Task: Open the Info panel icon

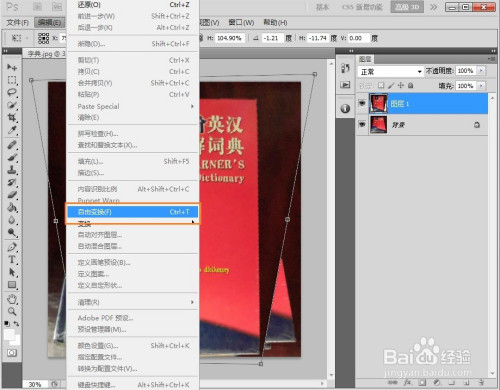Action: click(x=345, y=108)
